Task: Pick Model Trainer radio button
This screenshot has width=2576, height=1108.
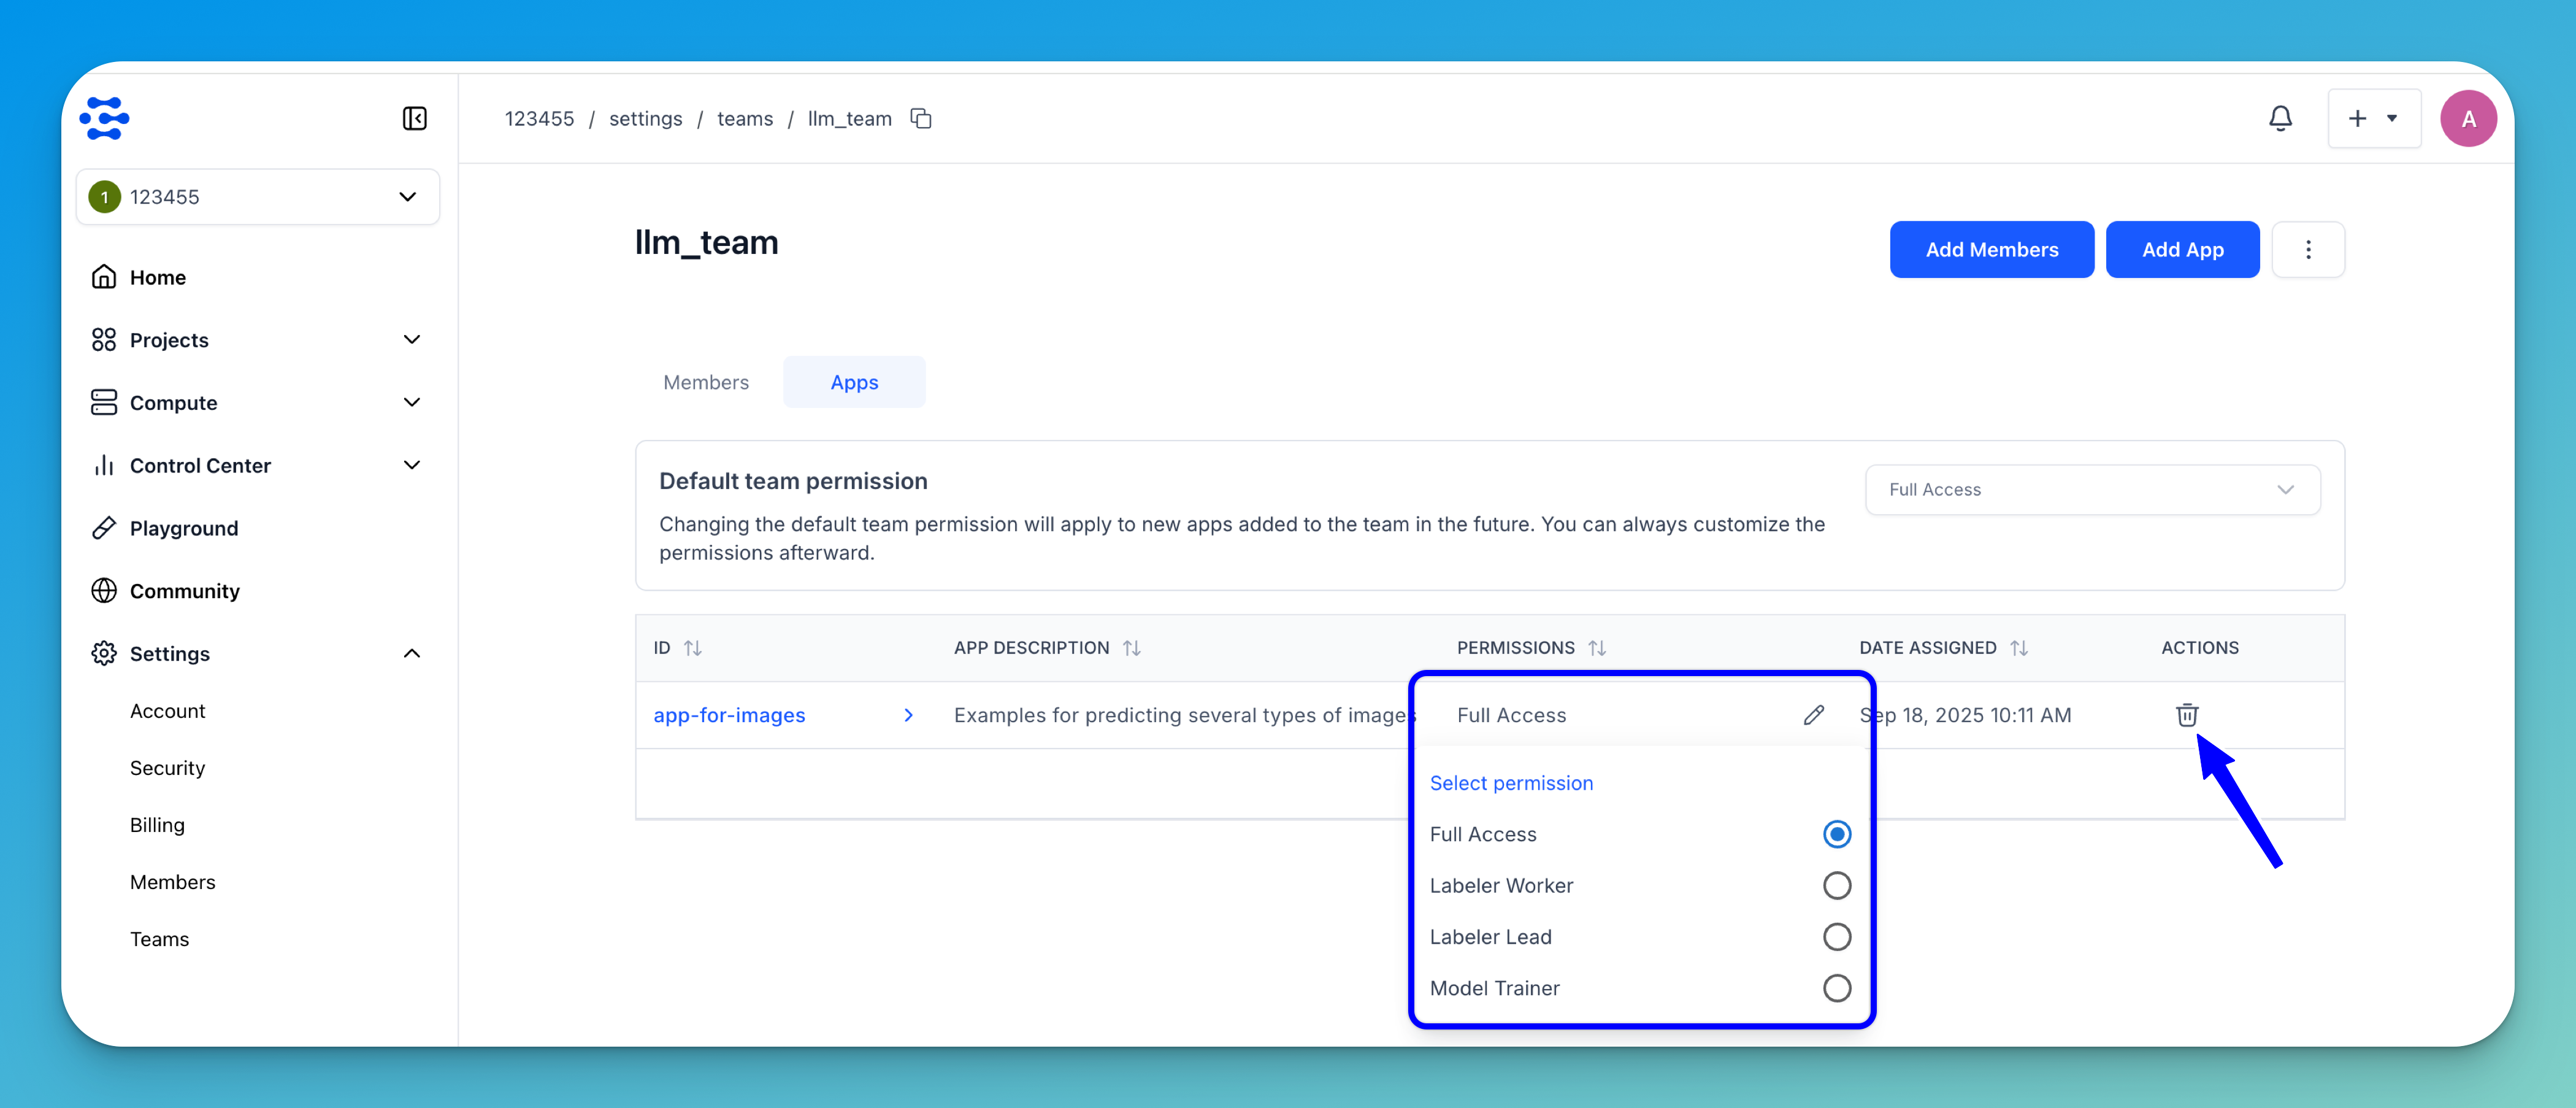Action: (1836, 988)
